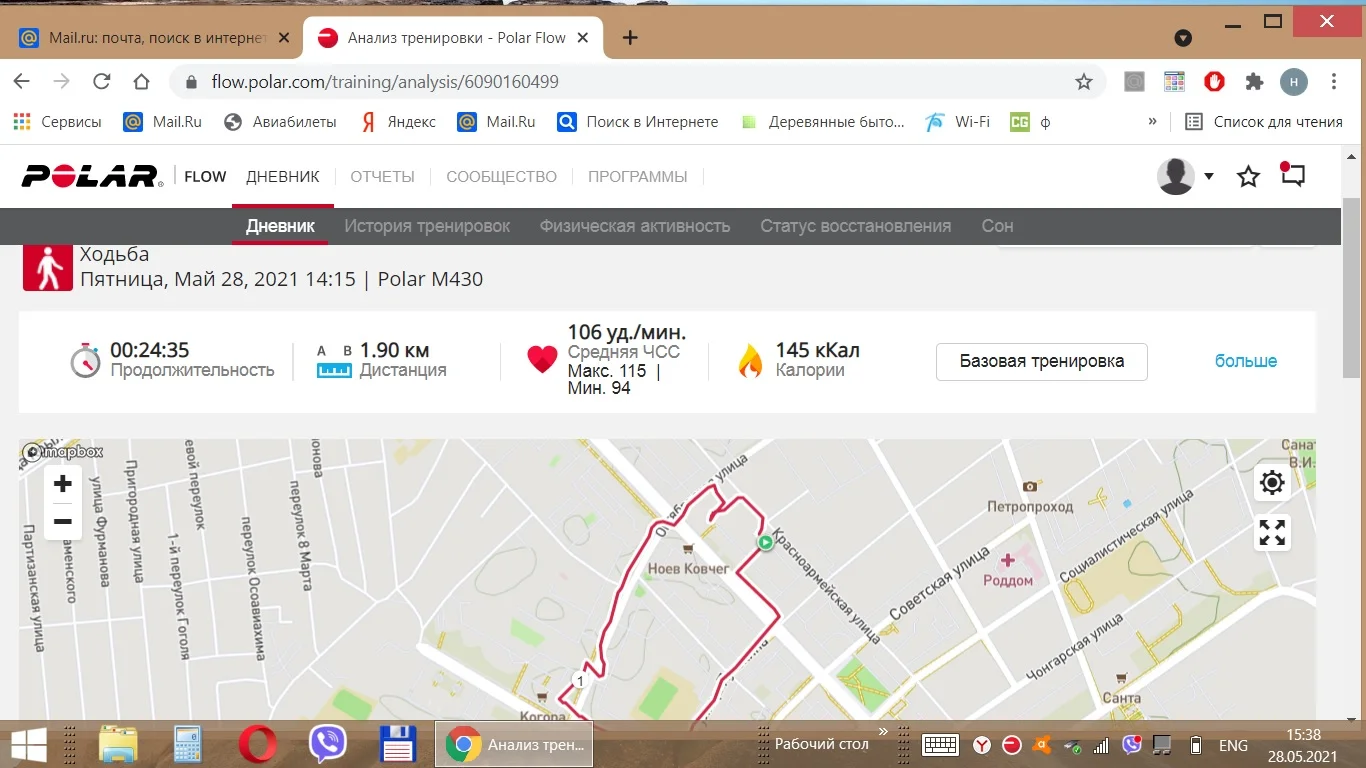Click the больше link

coord(1246,361)
